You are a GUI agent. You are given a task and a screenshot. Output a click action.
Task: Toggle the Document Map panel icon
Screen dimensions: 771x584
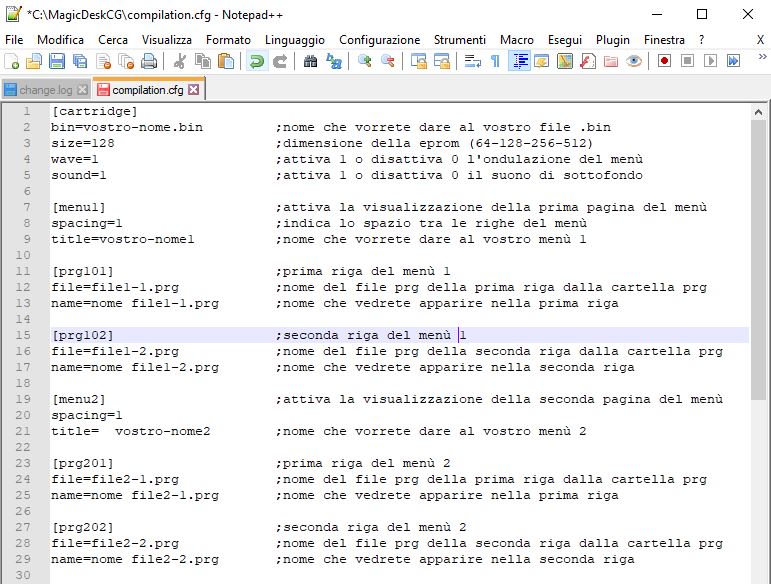[565, 61]
